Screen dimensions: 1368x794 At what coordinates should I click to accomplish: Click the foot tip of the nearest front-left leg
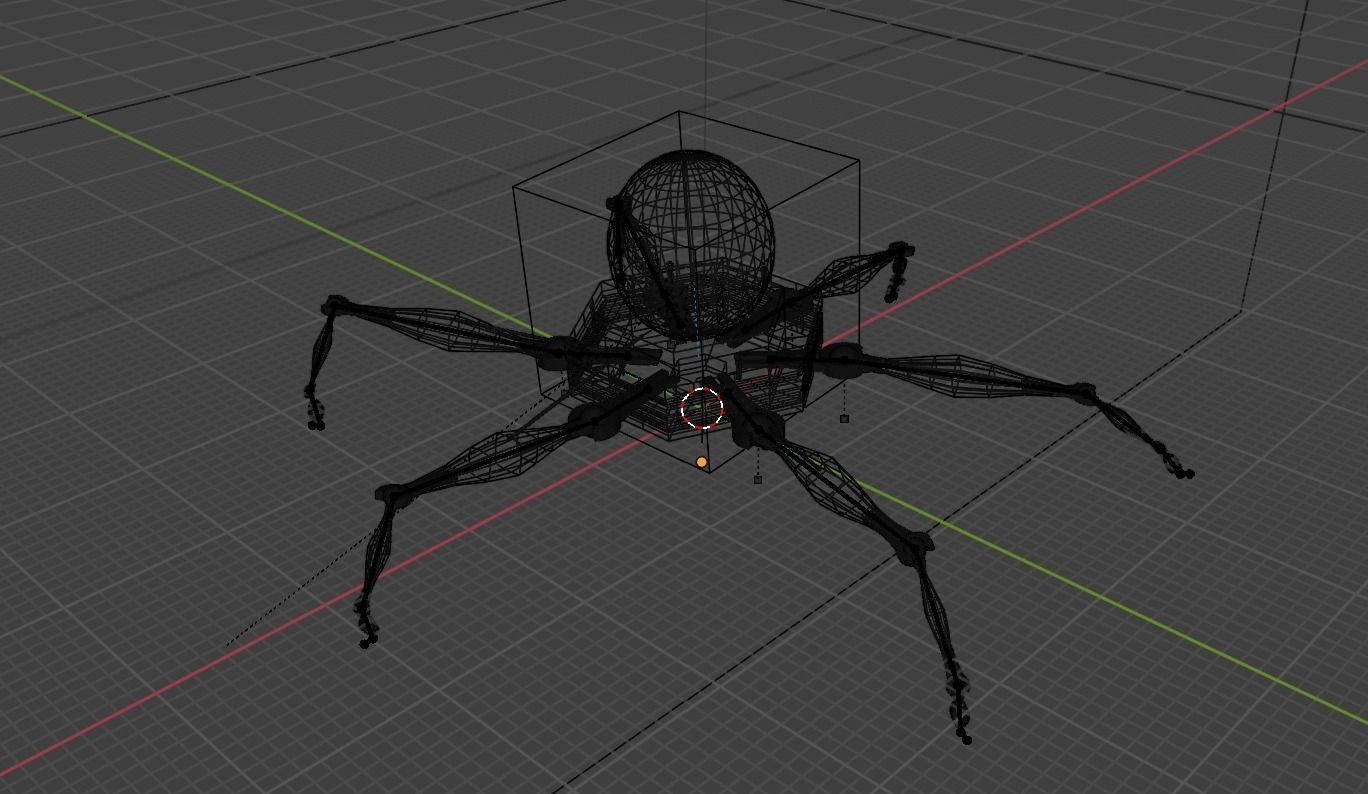[x=367, y=641]
